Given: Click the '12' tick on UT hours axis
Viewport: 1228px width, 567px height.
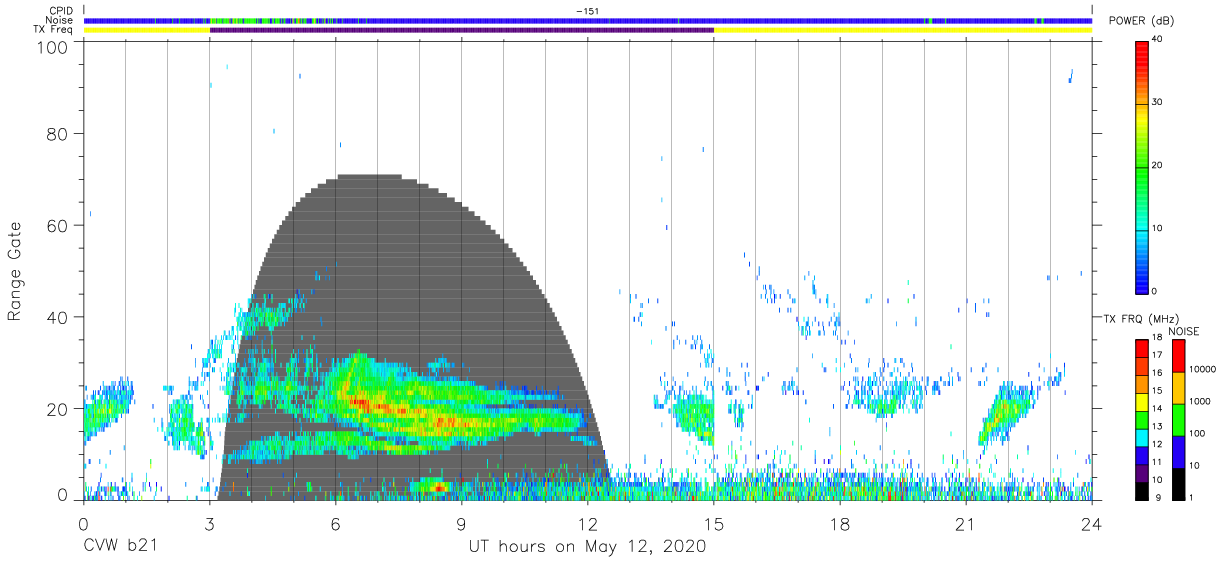Looking at the screenshot, I should click(587, 524).
